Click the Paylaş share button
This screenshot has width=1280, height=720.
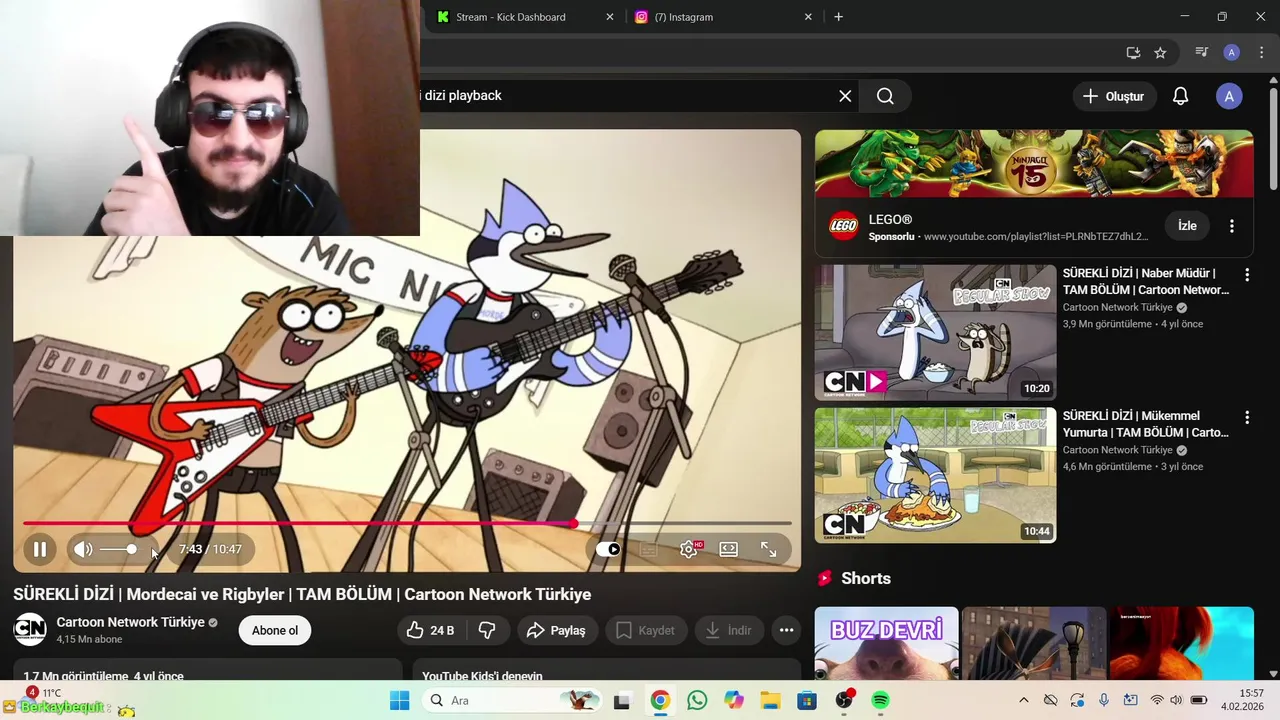[x=557, y=630]
